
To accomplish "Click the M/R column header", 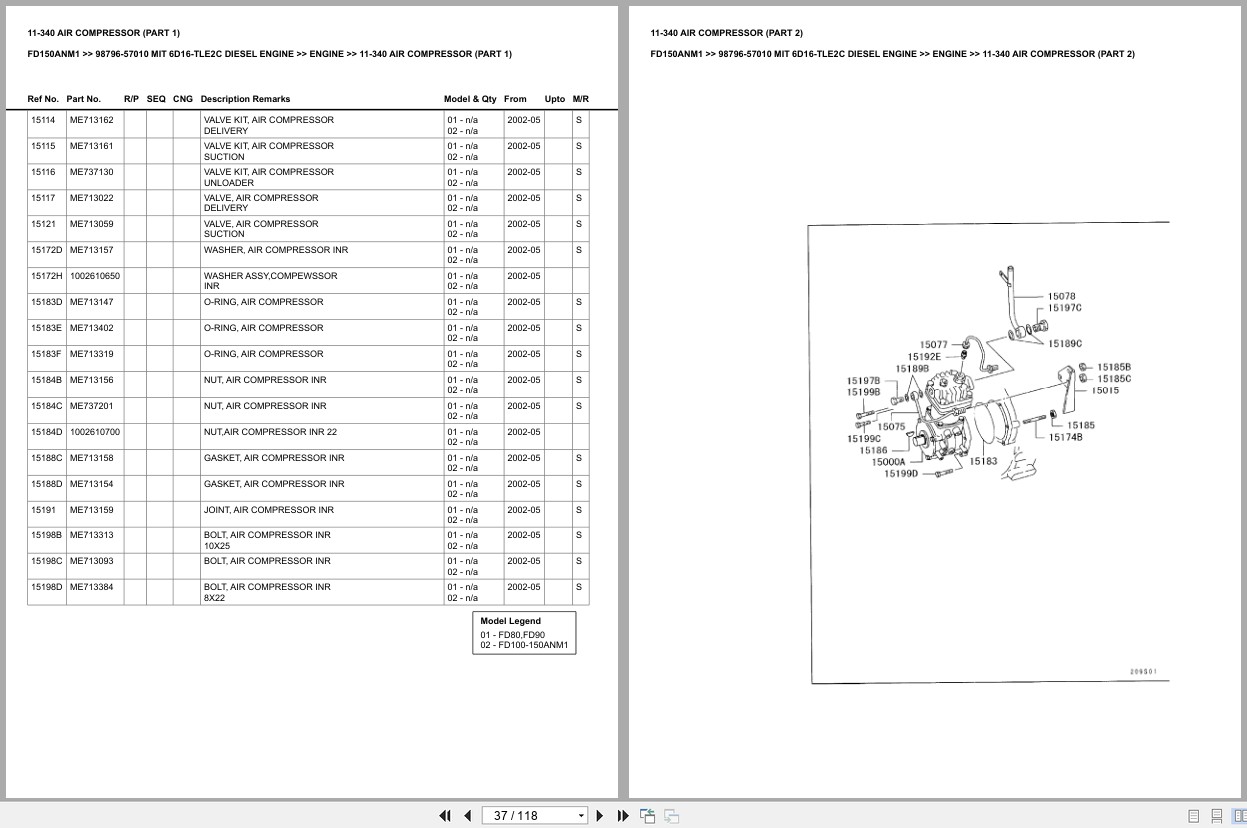I will click(581, 99).
